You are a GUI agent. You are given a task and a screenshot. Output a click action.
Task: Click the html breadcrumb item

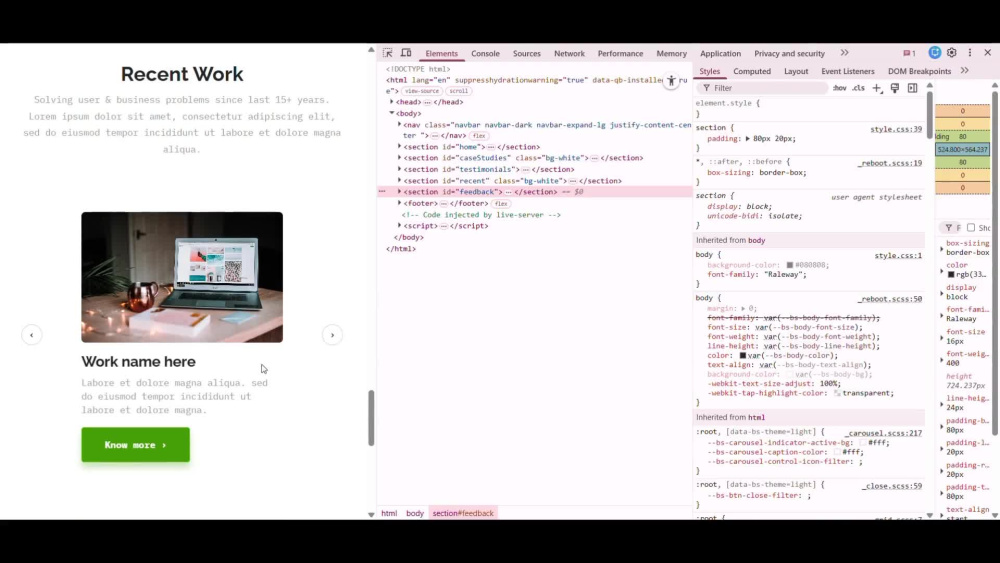click(x=389, y=513)
